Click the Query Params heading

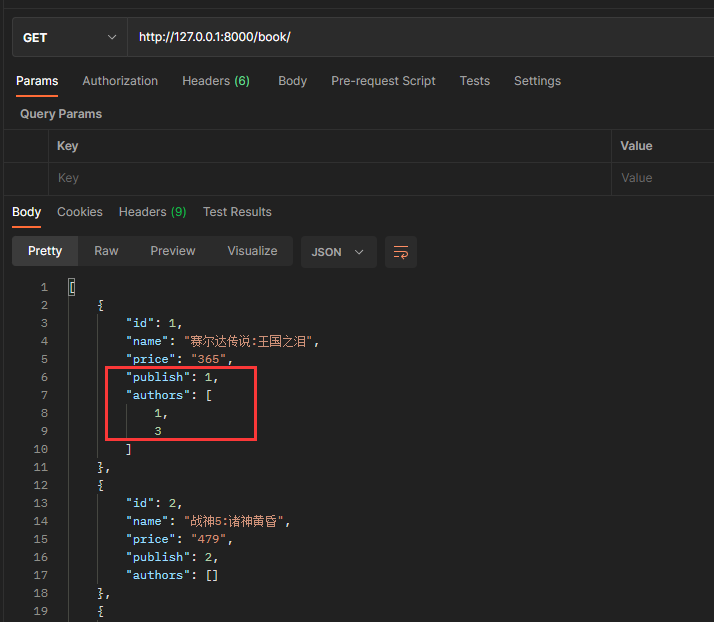[61, 114]
